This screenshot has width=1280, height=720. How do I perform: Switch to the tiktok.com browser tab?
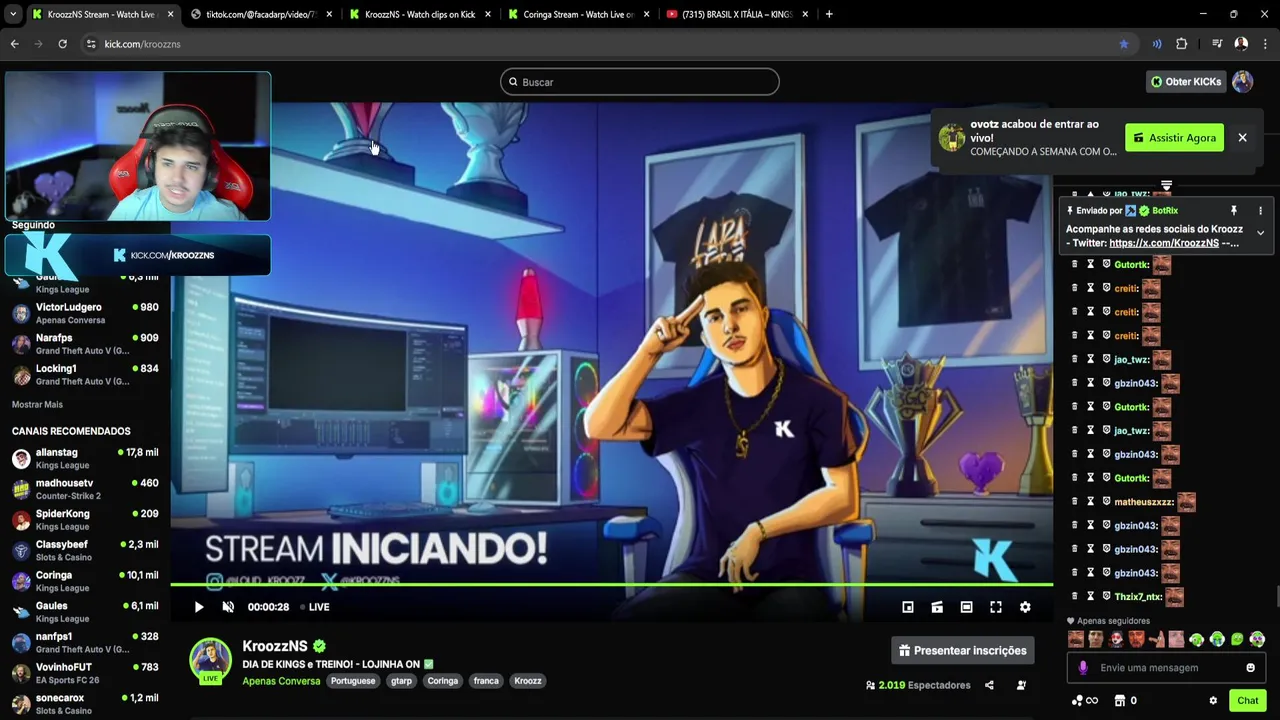click(260, 14)
